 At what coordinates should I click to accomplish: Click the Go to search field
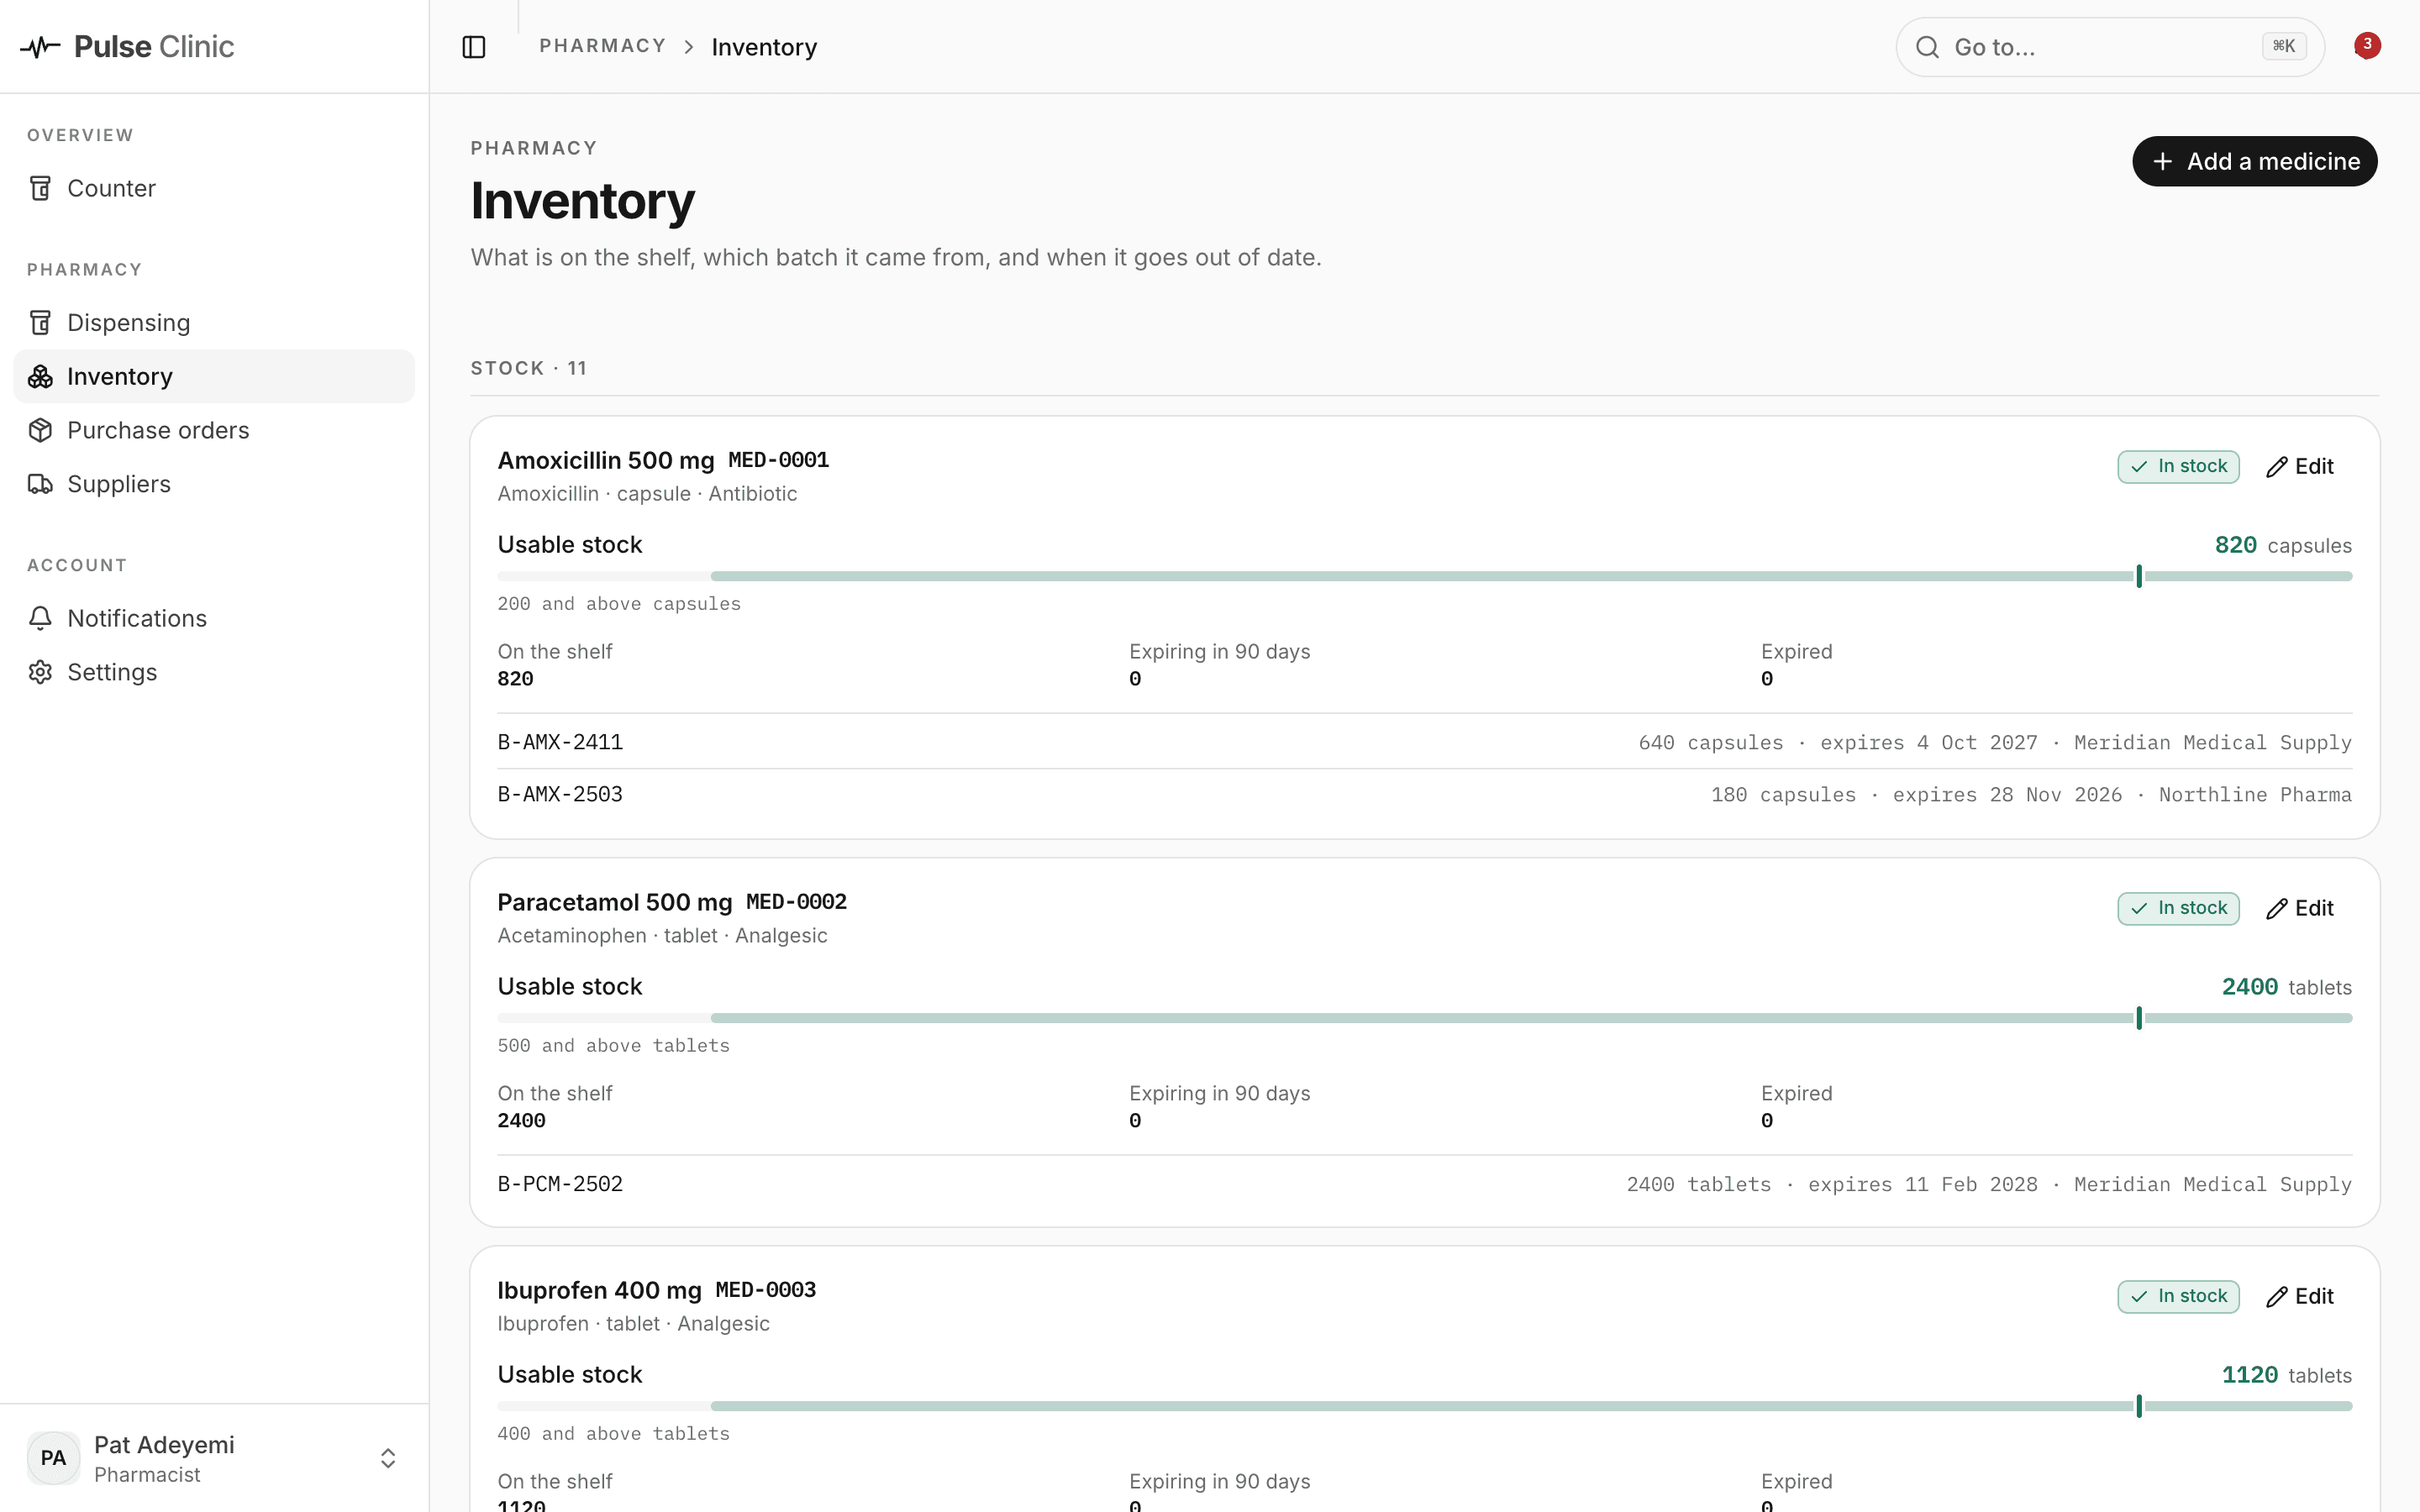tap(2110, 47)
